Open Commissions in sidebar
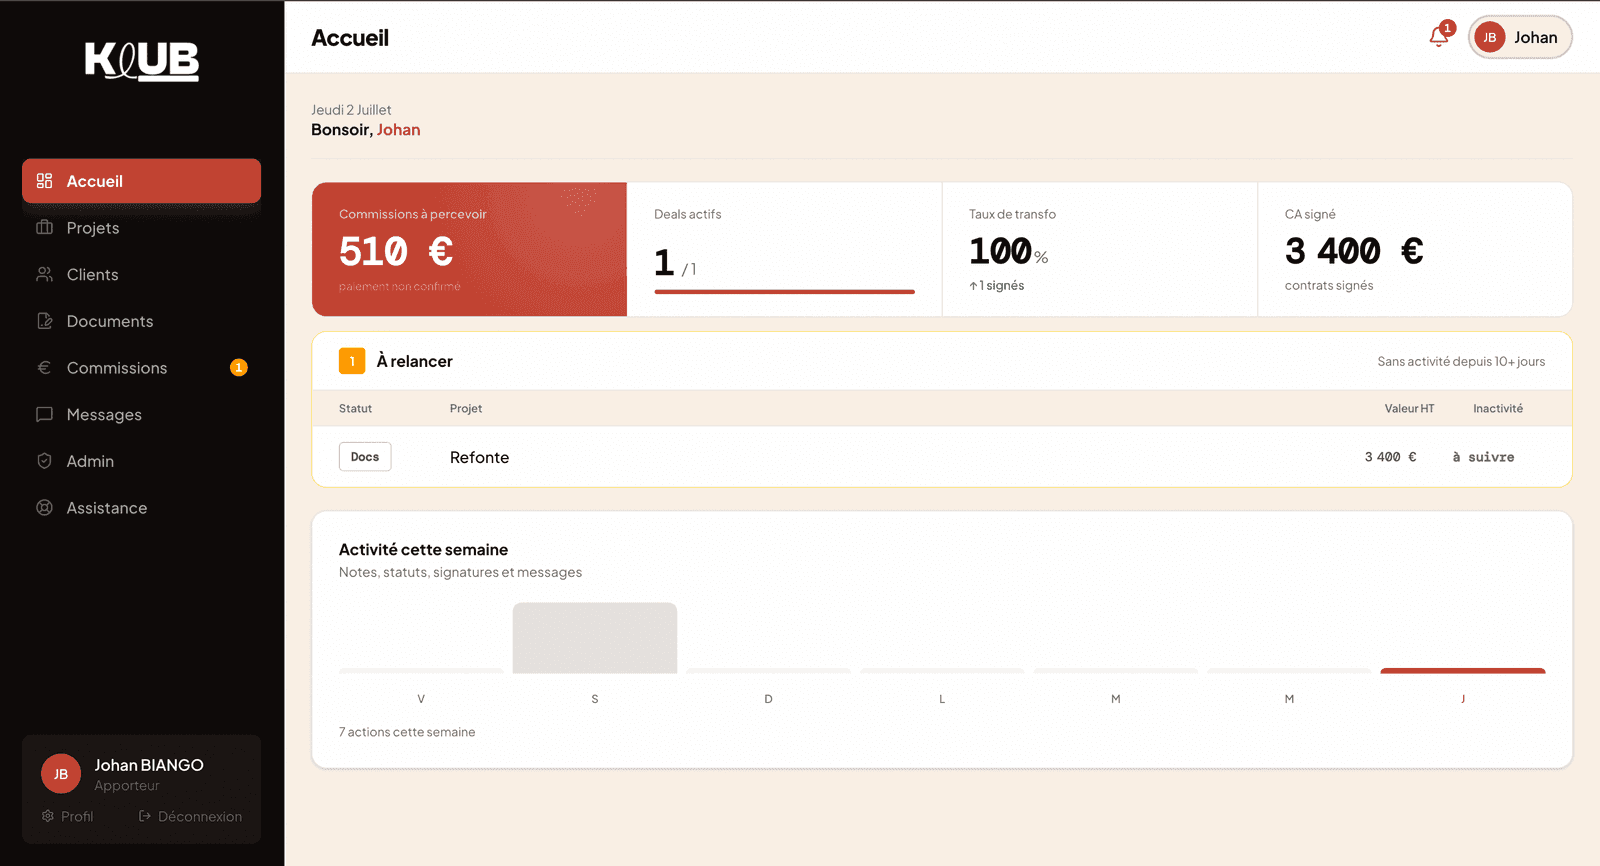Viewport: 1600px width, 866px height. coord(141,368)
